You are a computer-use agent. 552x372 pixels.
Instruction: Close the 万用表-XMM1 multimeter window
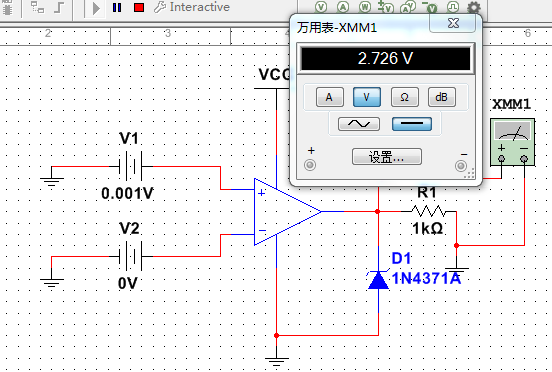453,23
